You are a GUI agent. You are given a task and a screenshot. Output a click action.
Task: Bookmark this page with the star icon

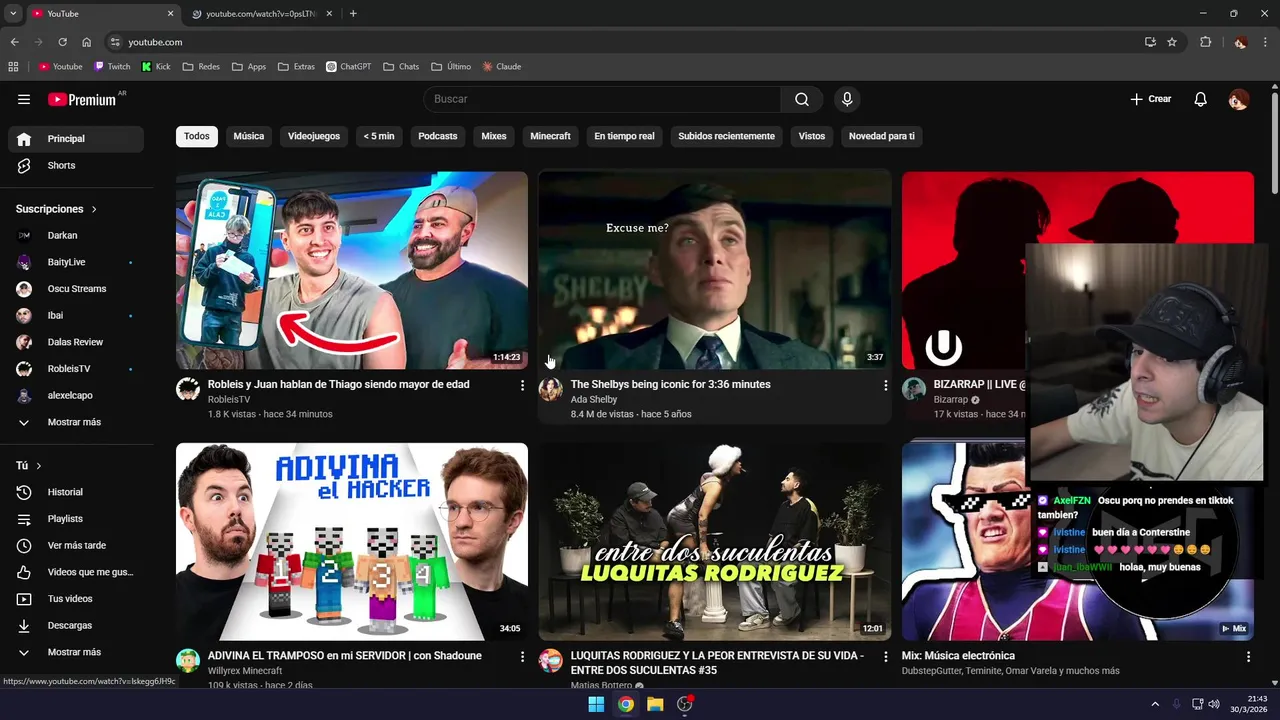tap(1172, 42)
